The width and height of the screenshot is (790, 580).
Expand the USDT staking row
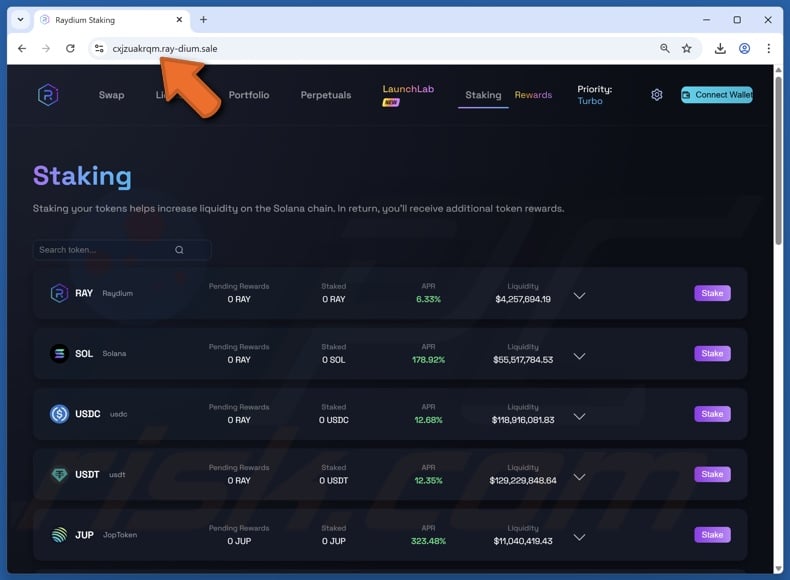click(579, 477)
